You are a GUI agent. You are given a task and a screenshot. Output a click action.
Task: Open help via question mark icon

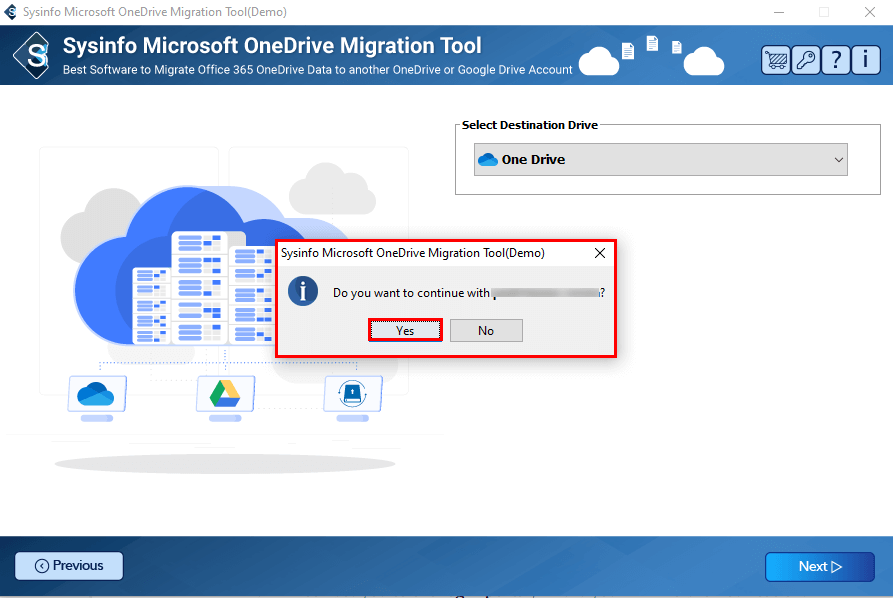point(835,60)
